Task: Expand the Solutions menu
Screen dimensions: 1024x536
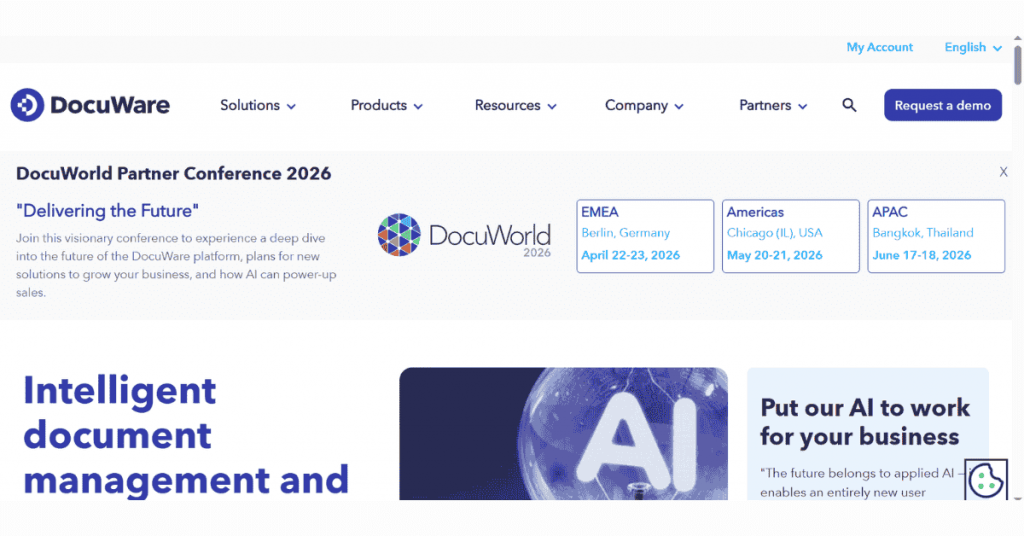Action: (257, 105)
